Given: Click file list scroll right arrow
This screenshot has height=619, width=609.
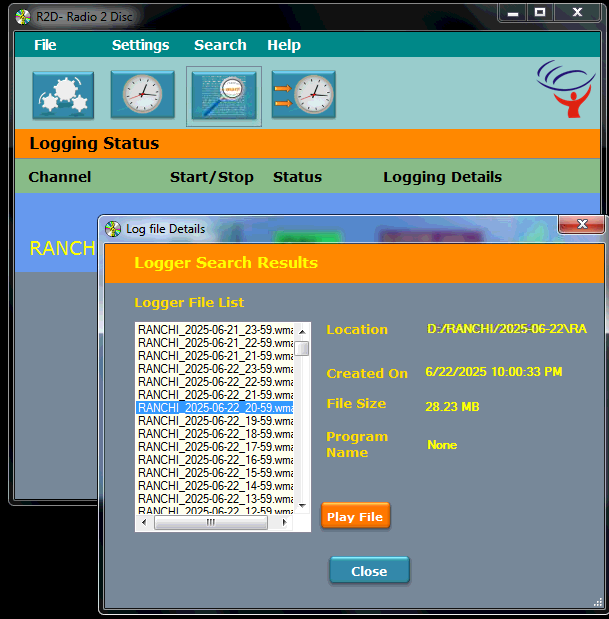Looking at the screenshot, I should click(284, 522).
